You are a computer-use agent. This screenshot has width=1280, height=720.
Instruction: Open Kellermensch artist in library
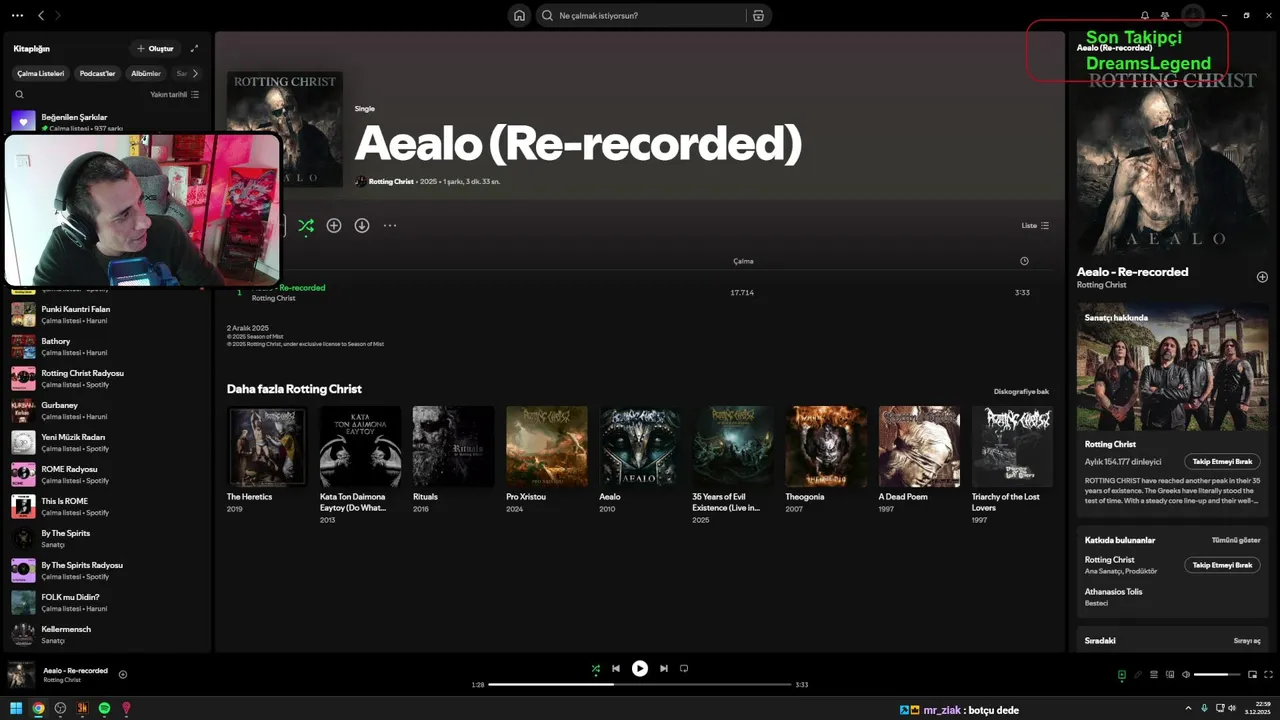pyautogui.click(x=107, y=634)
